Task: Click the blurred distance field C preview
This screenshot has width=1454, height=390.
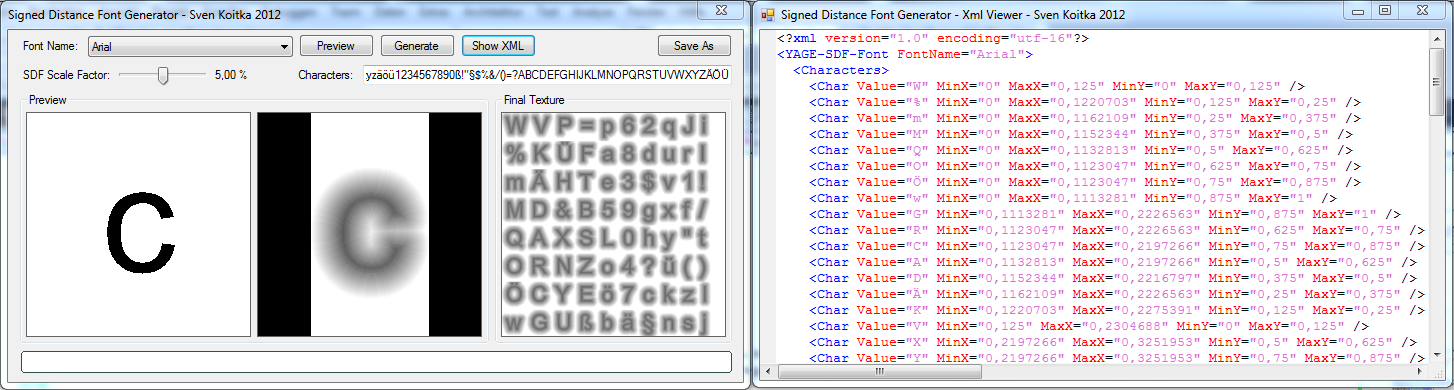Action: [x=370, y=224]
